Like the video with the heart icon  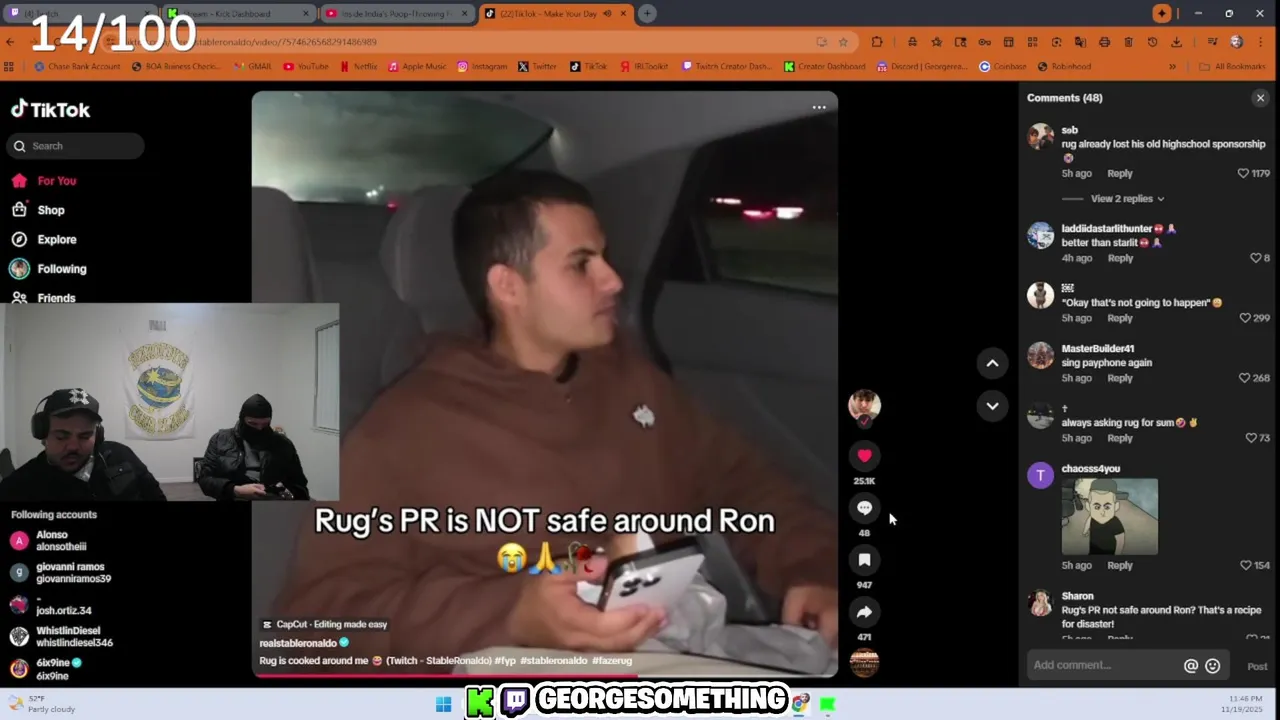point(864,456)
